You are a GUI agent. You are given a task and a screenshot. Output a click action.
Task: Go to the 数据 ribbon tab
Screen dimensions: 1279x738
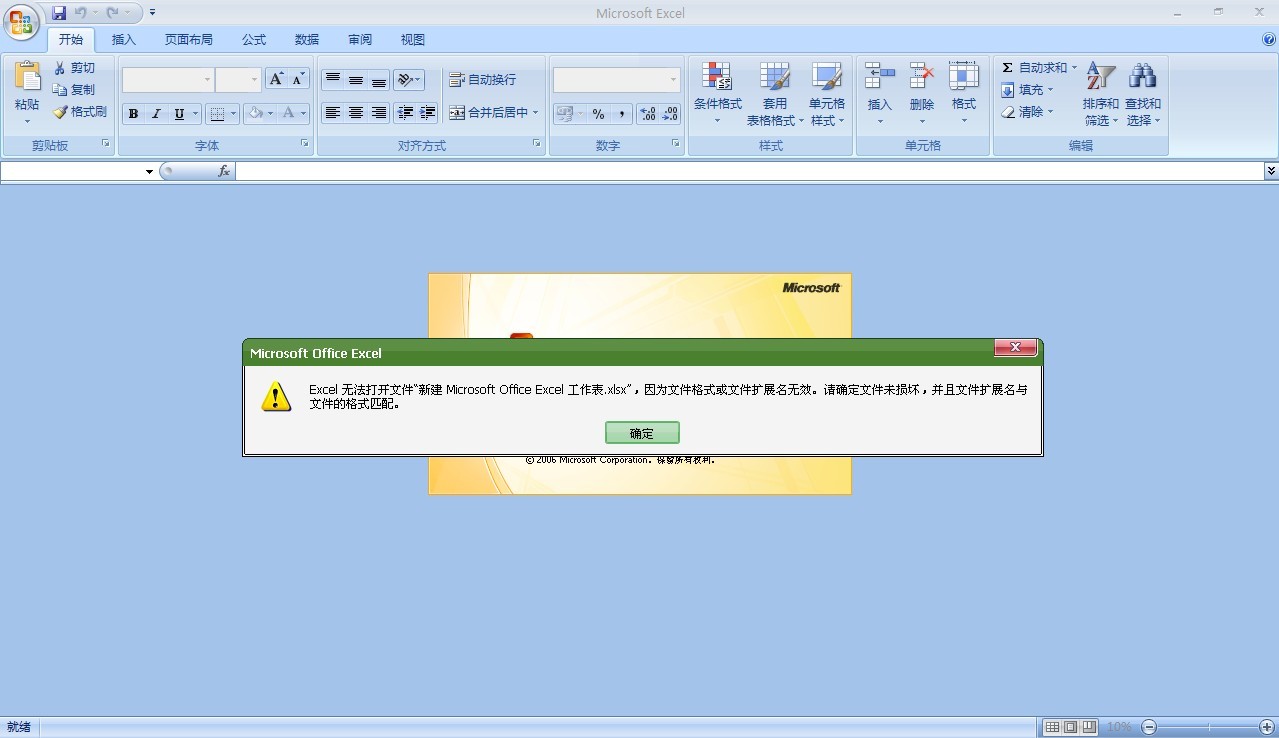(x=307, y=40)
